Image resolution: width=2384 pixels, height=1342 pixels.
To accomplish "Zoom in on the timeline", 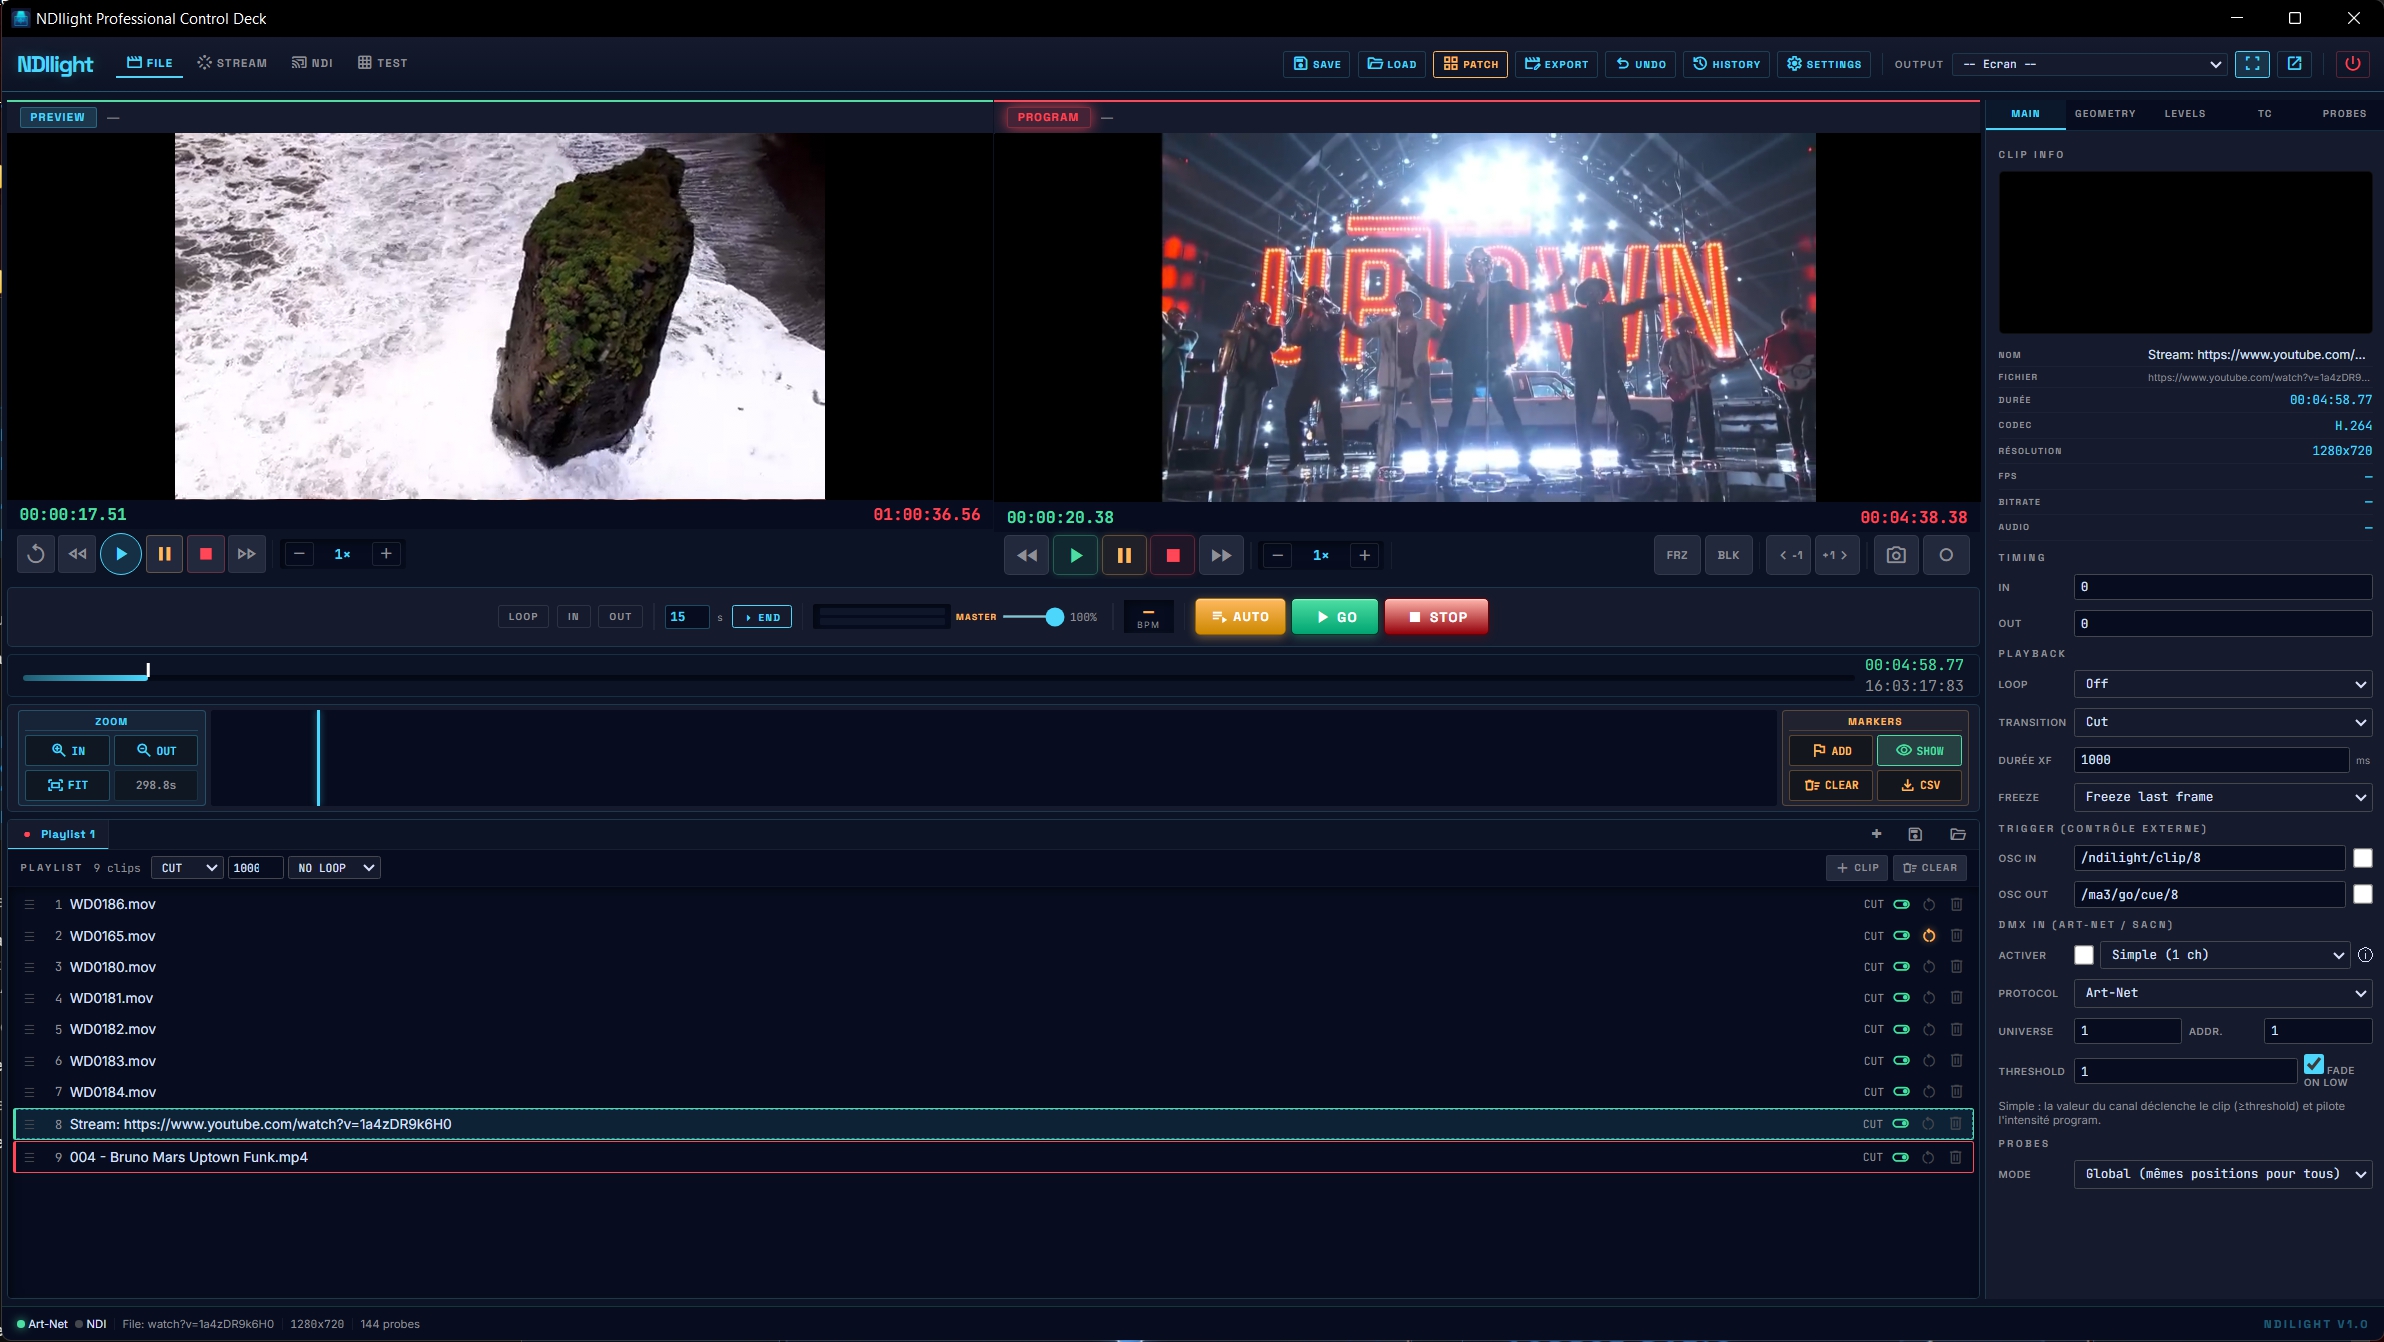I will click(x=68, y=751).
